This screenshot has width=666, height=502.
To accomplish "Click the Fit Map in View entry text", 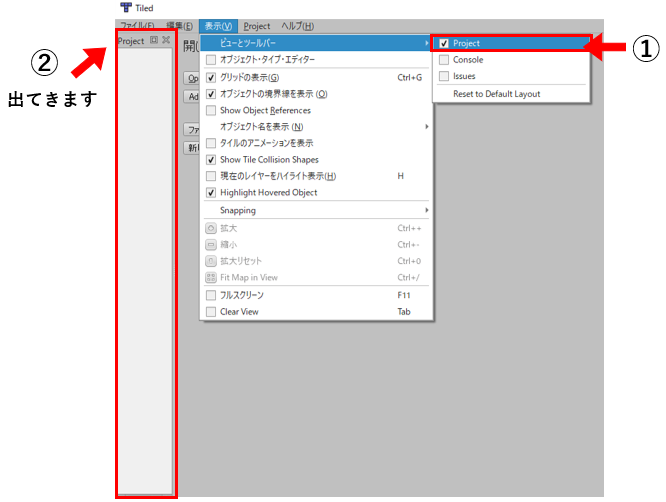I will coord(249,278).
